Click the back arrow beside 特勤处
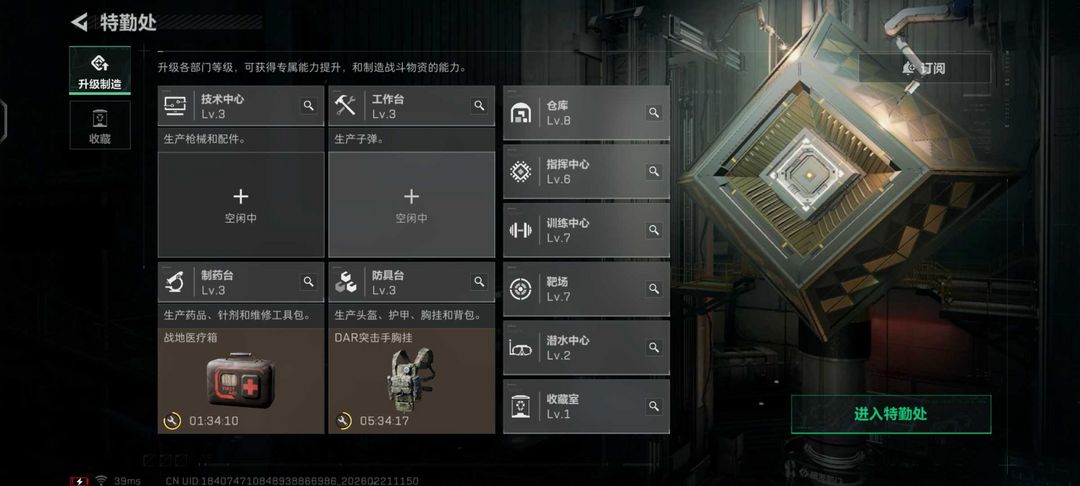Screen dimensions: 1080x486 click(x=79, y=22)
